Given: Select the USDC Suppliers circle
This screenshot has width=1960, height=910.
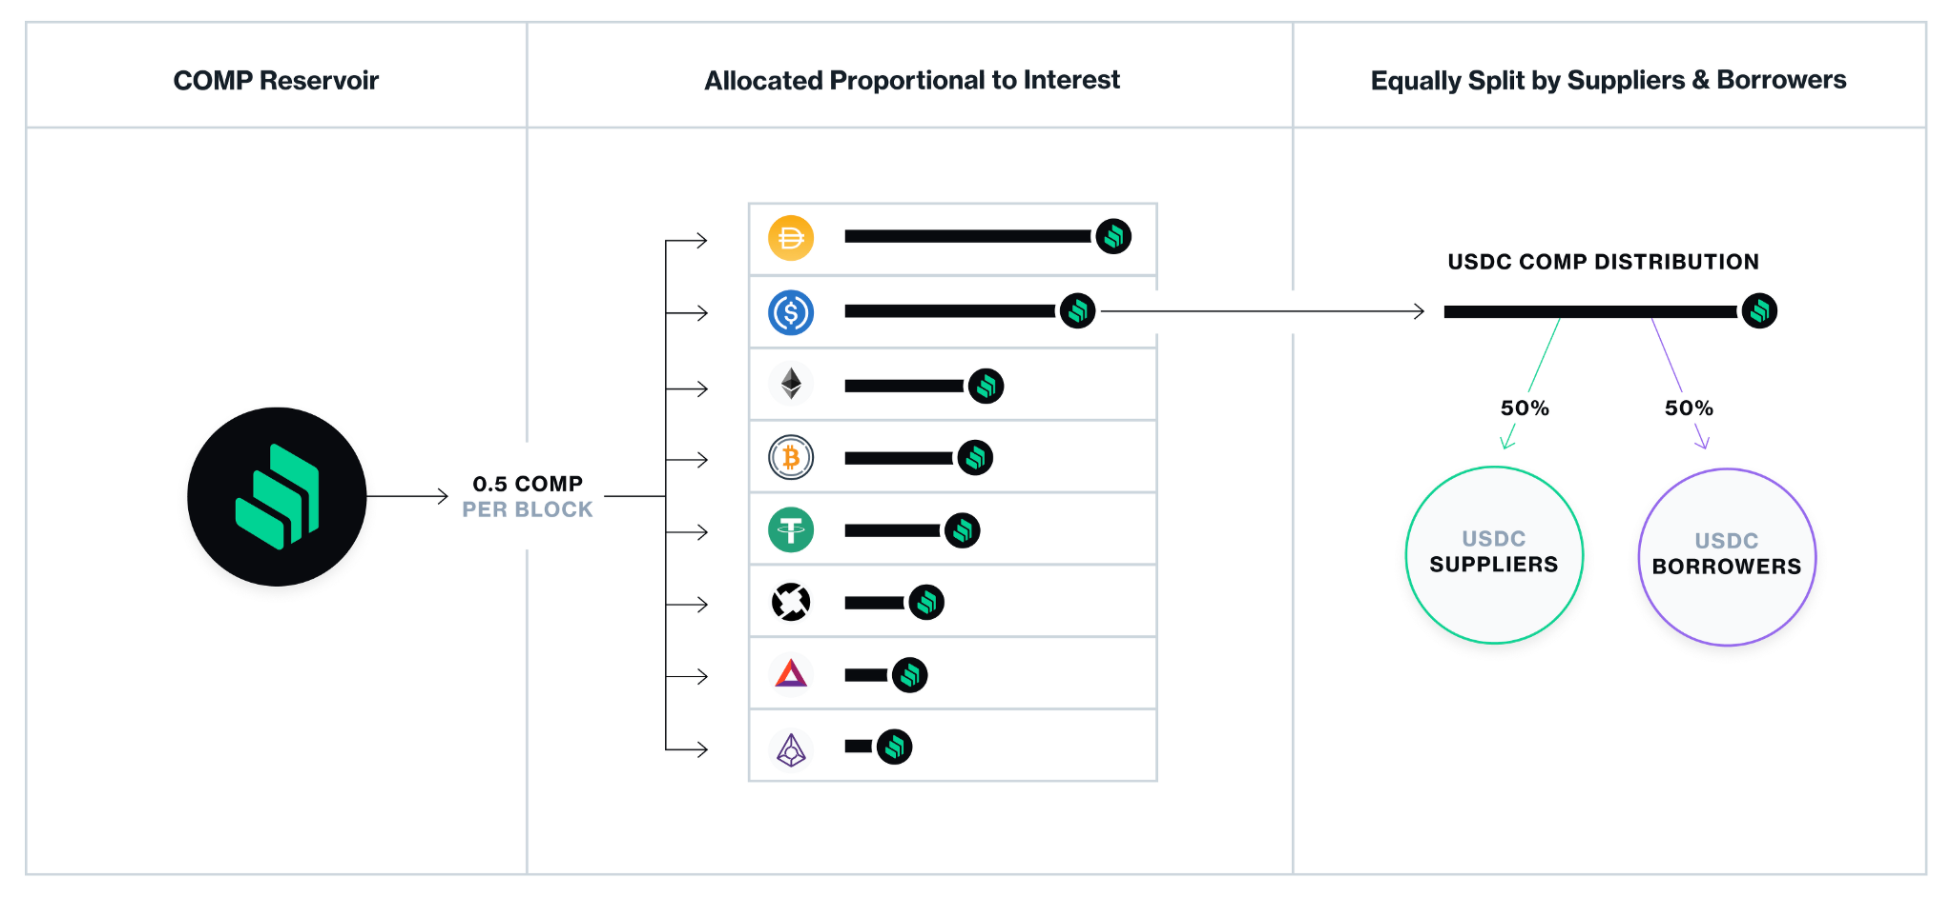Looking at the screenshot, I should click(x=1494, y=555).
